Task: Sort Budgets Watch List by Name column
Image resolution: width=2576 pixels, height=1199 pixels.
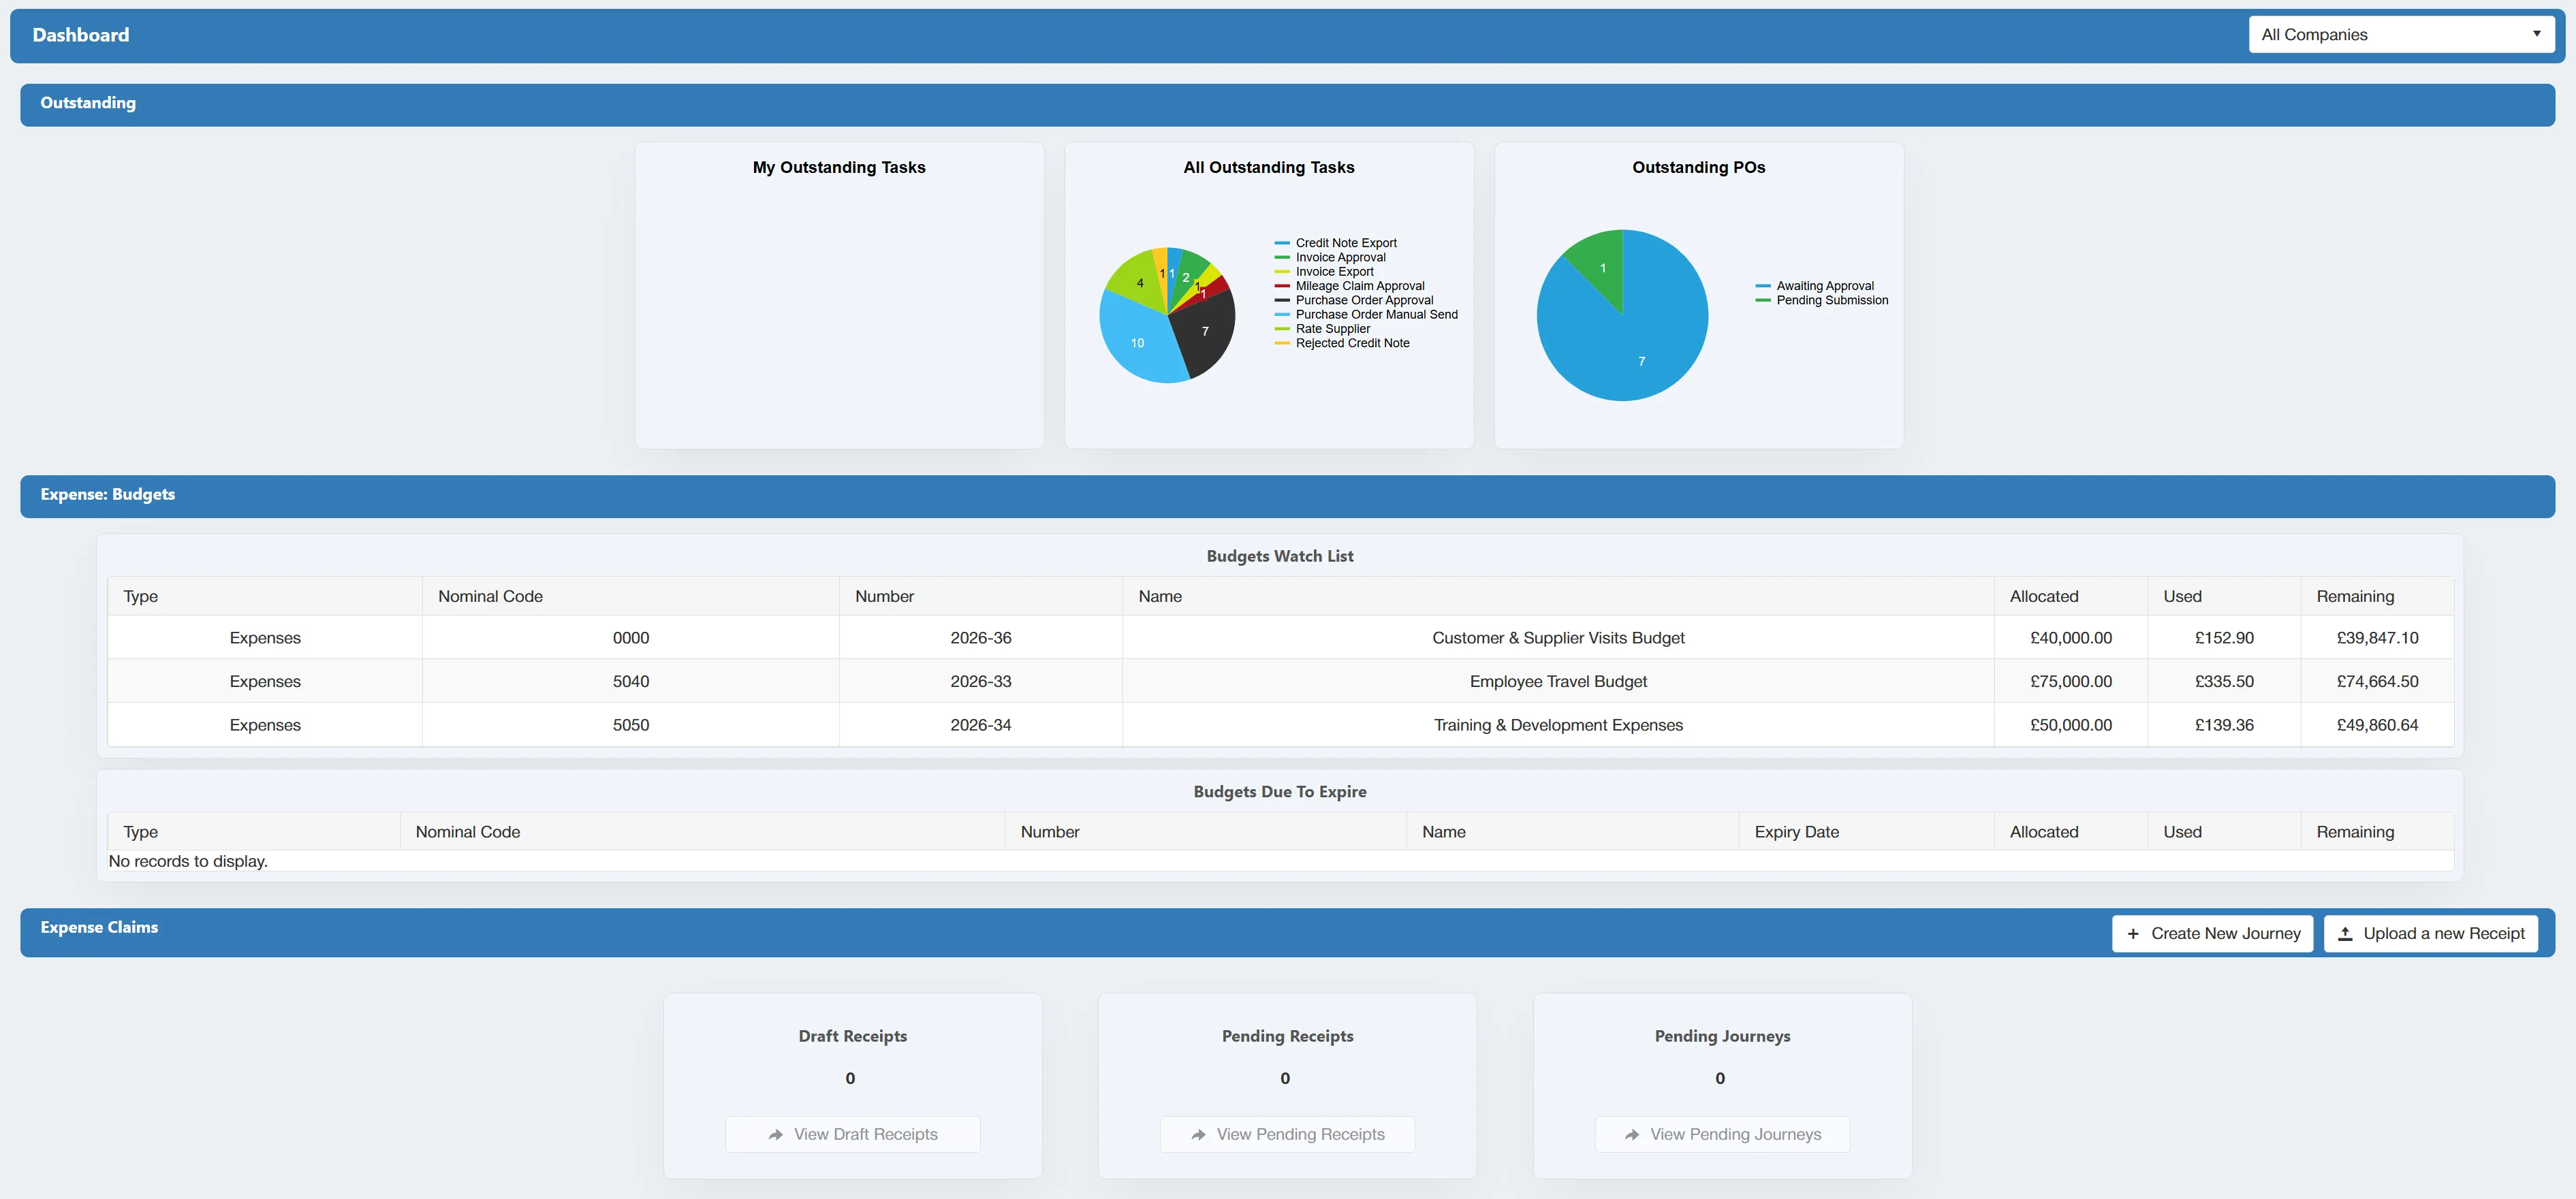Action: (x=1558, y=596)
